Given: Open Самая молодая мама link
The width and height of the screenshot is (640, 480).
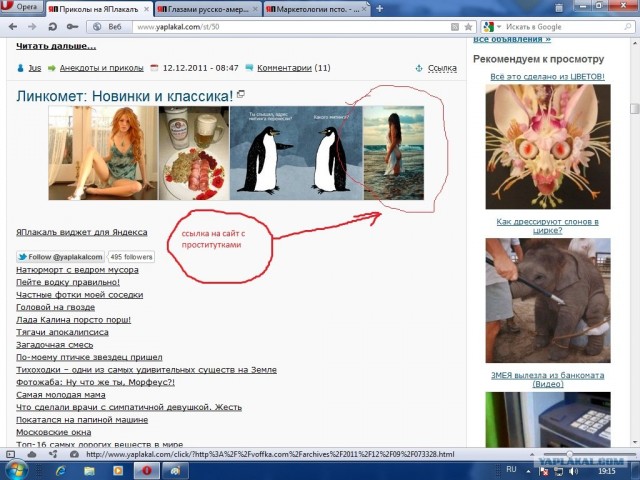Looking at the screenshot, I should (x=61, y=395).
